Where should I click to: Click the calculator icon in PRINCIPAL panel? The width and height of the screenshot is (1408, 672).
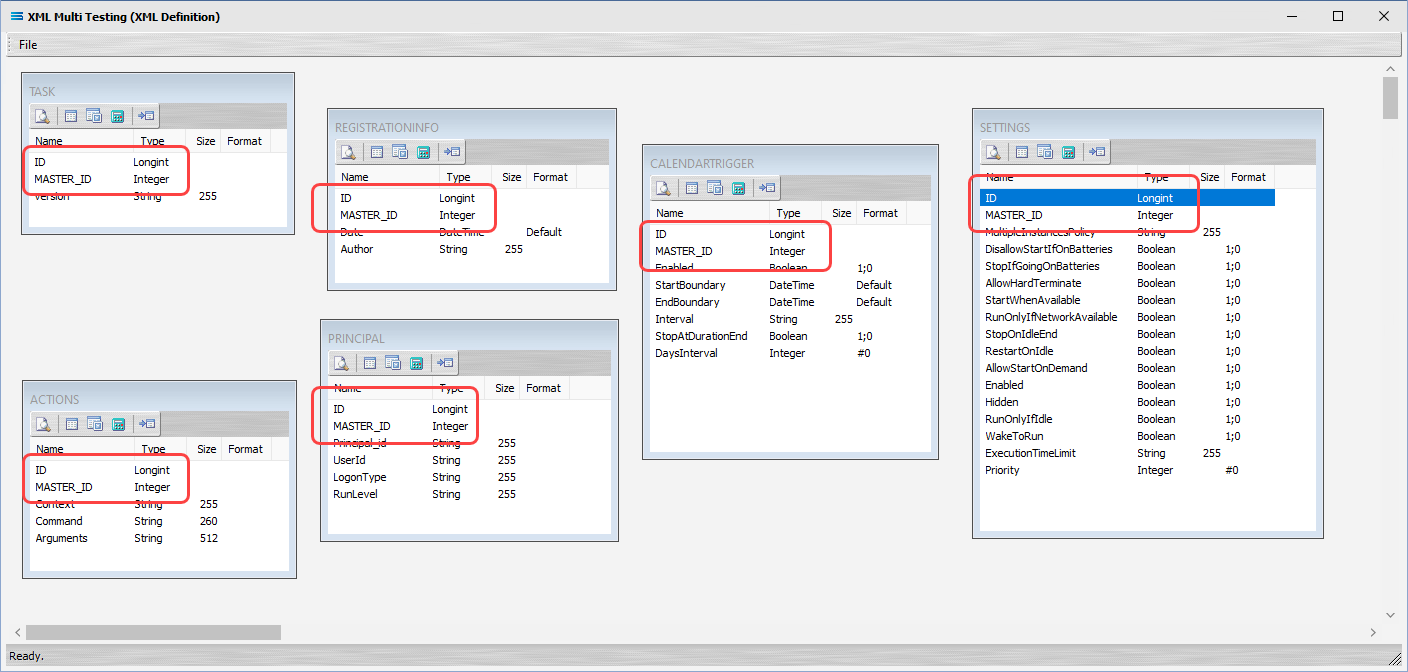417,363
